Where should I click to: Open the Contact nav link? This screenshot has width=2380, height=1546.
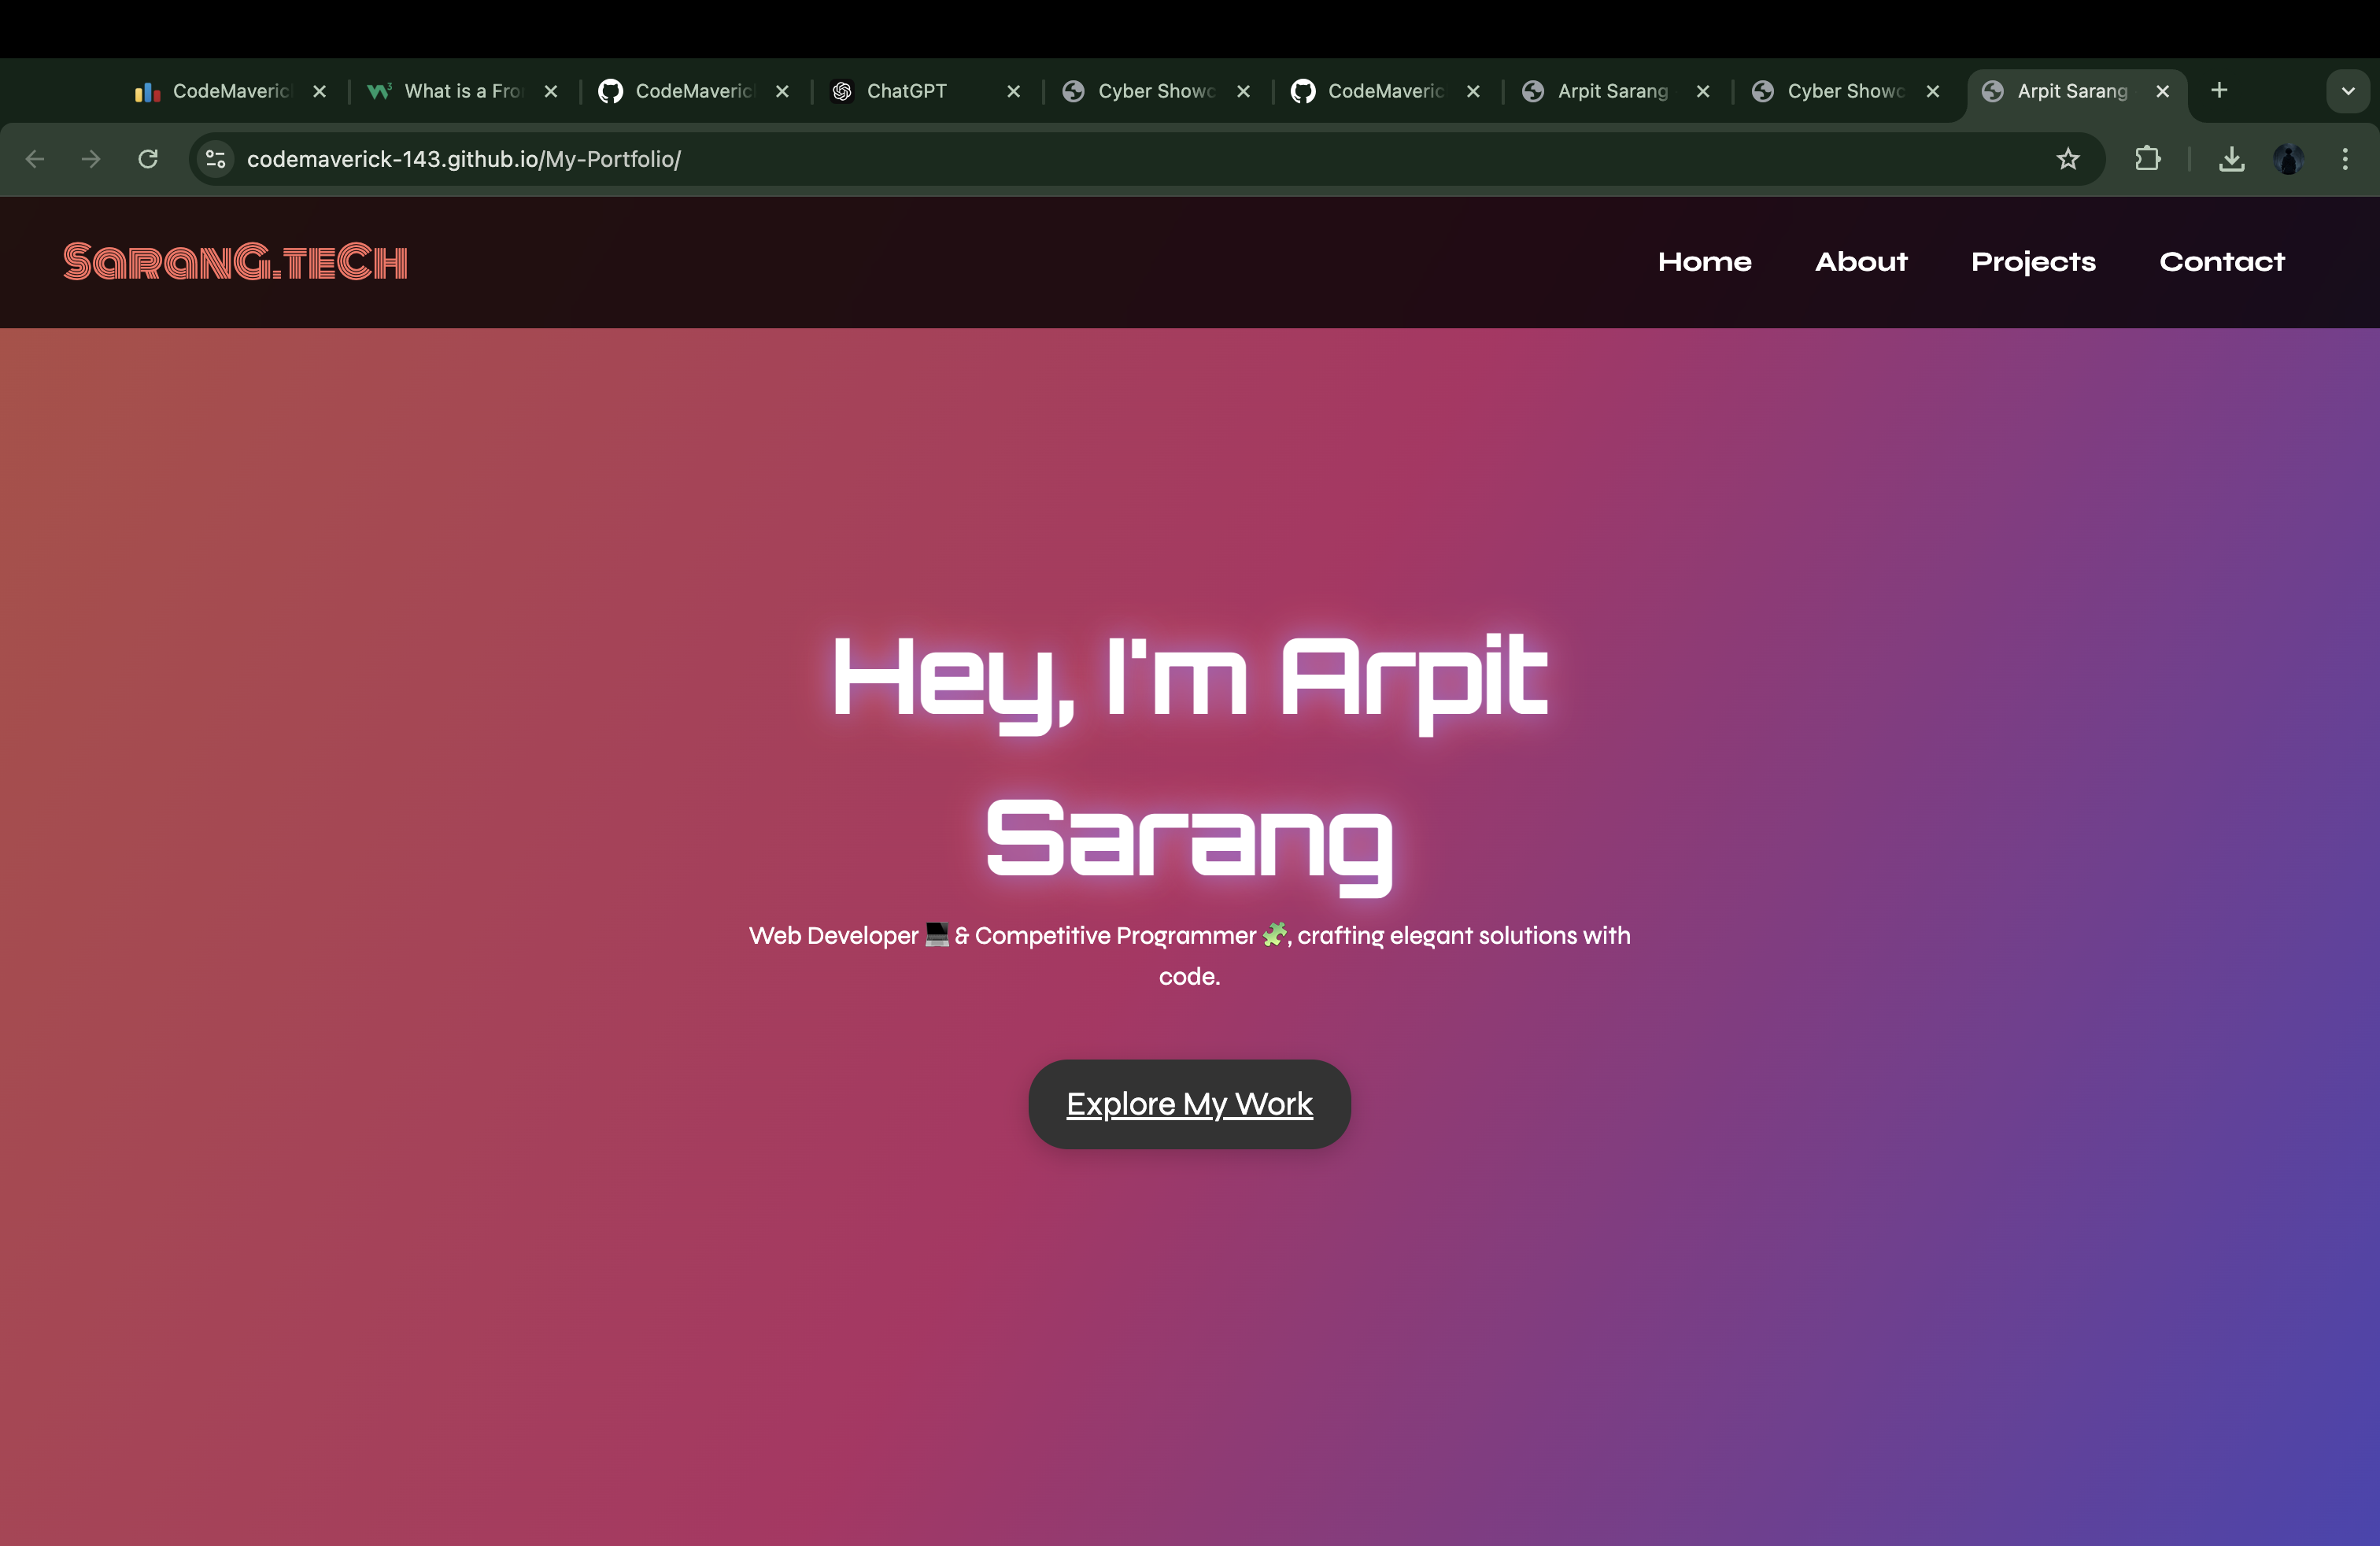(2222, 262)
